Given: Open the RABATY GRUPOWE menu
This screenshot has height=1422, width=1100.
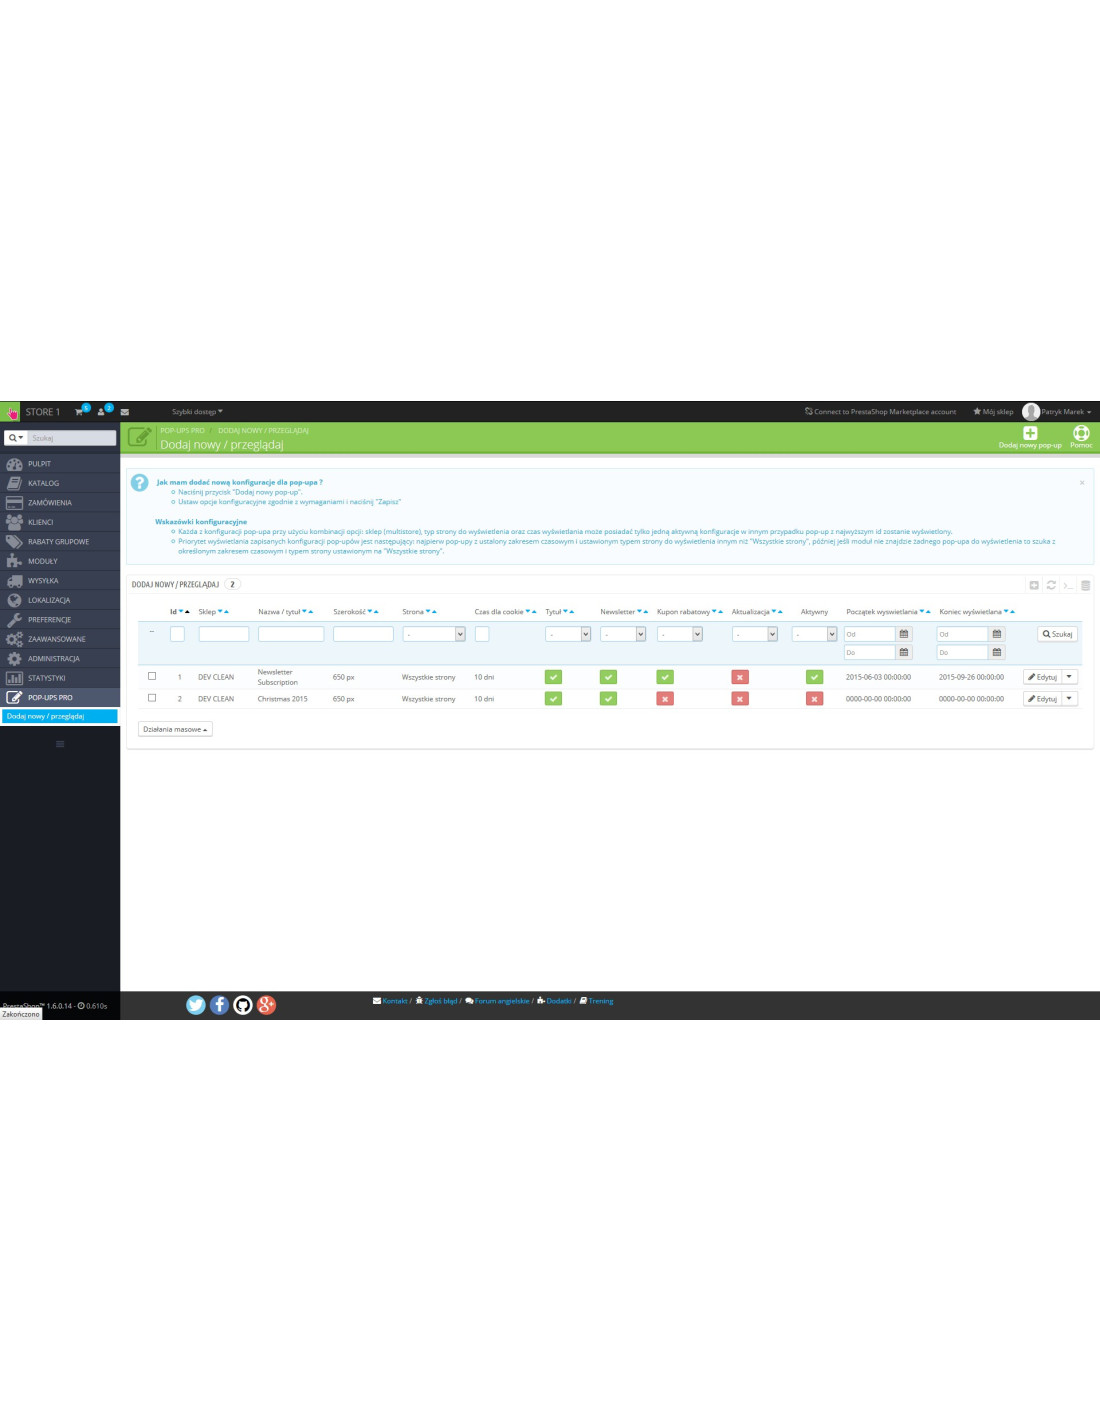Looking at the screenshot, I should 60,542.
